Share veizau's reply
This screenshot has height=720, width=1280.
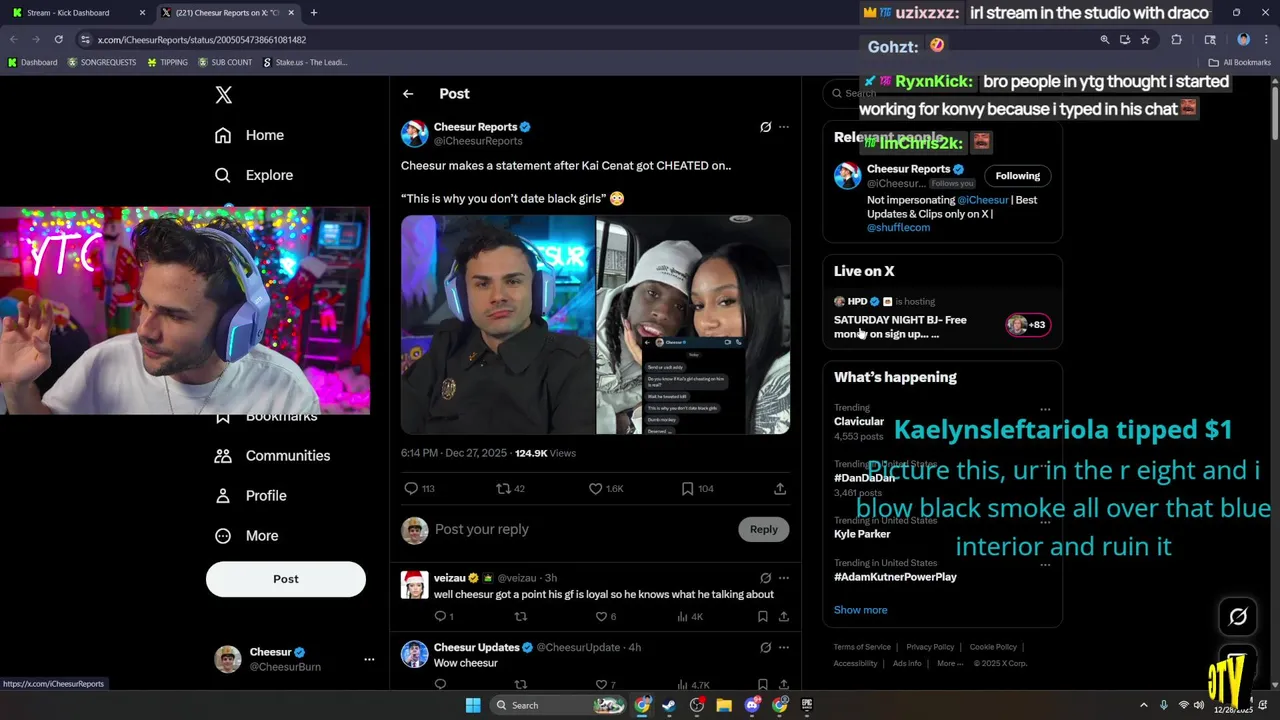pyautogui.click(x=784, y=617)
